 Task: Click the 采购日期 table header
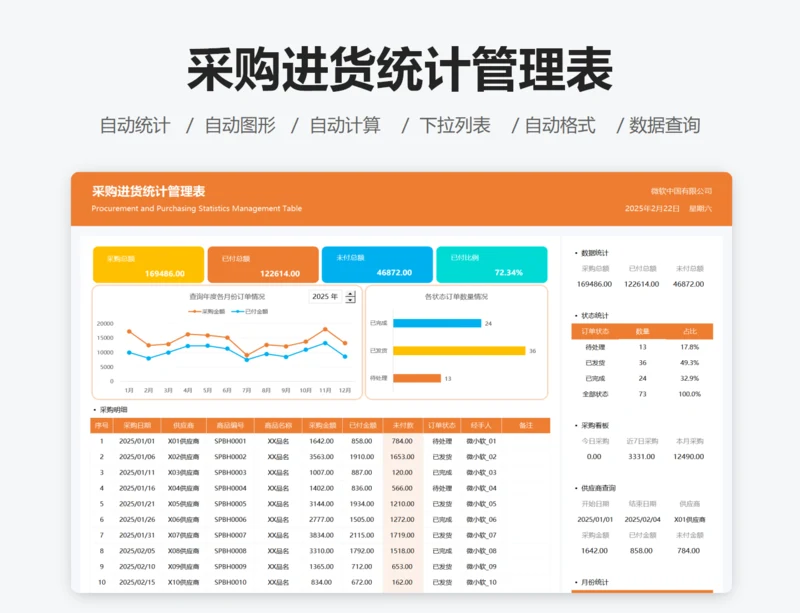pos(137,425)
